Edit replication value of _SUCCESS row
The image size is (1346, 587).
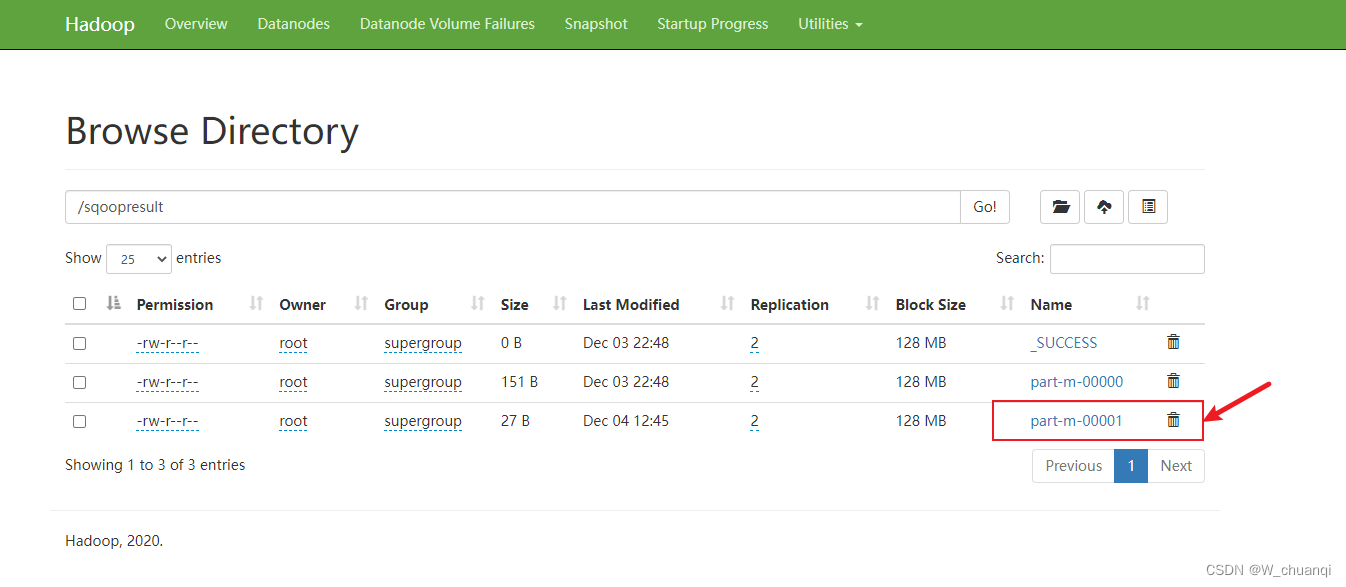755,343
